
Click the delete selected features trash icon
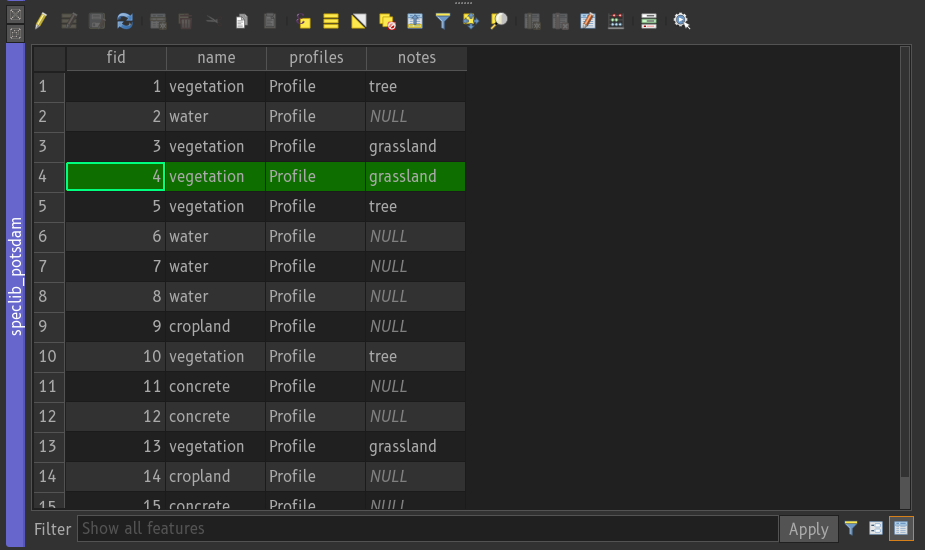(185, 21)
